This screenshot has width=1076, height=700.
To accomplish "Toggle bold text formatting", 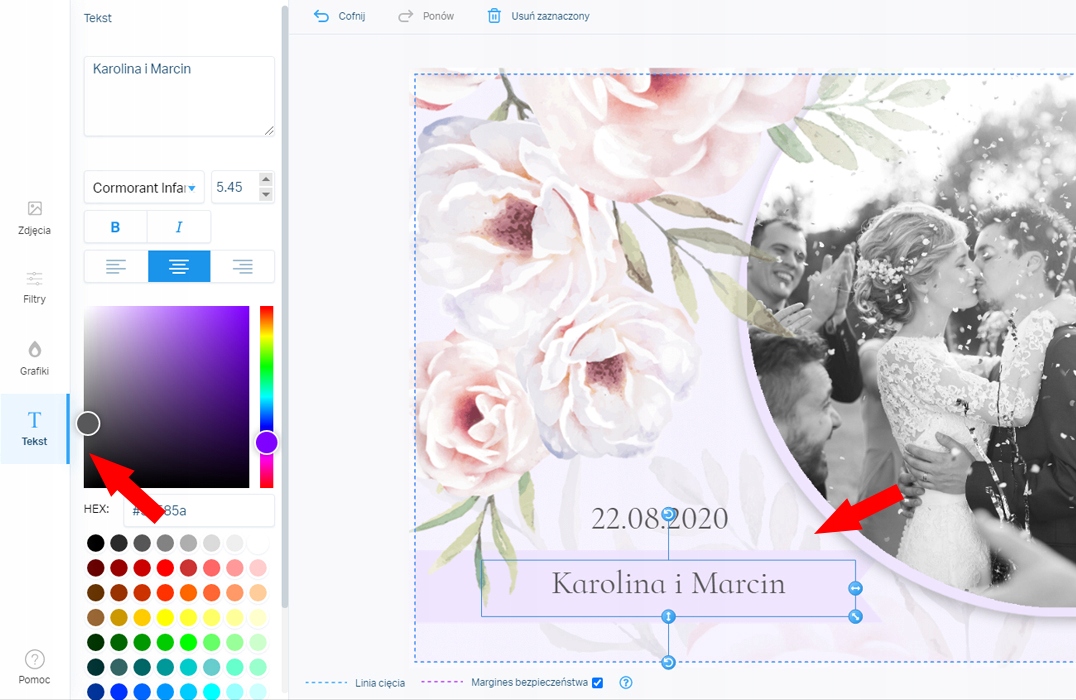I will click(x=115, y=227).
